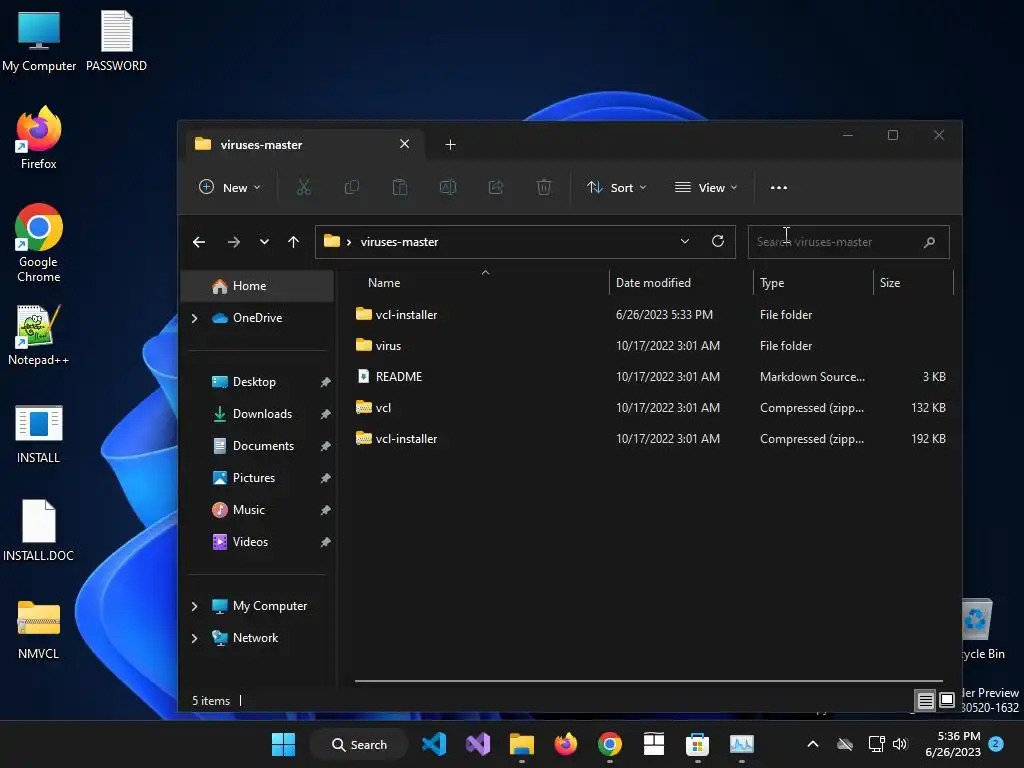Switch to large thumbnails view icon

point(947,701)
